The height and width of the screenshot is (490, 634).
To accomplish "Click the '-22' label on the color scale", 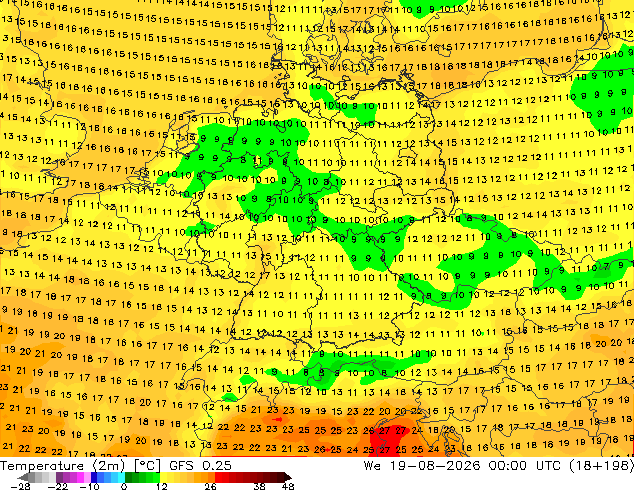I will (57, 486).
